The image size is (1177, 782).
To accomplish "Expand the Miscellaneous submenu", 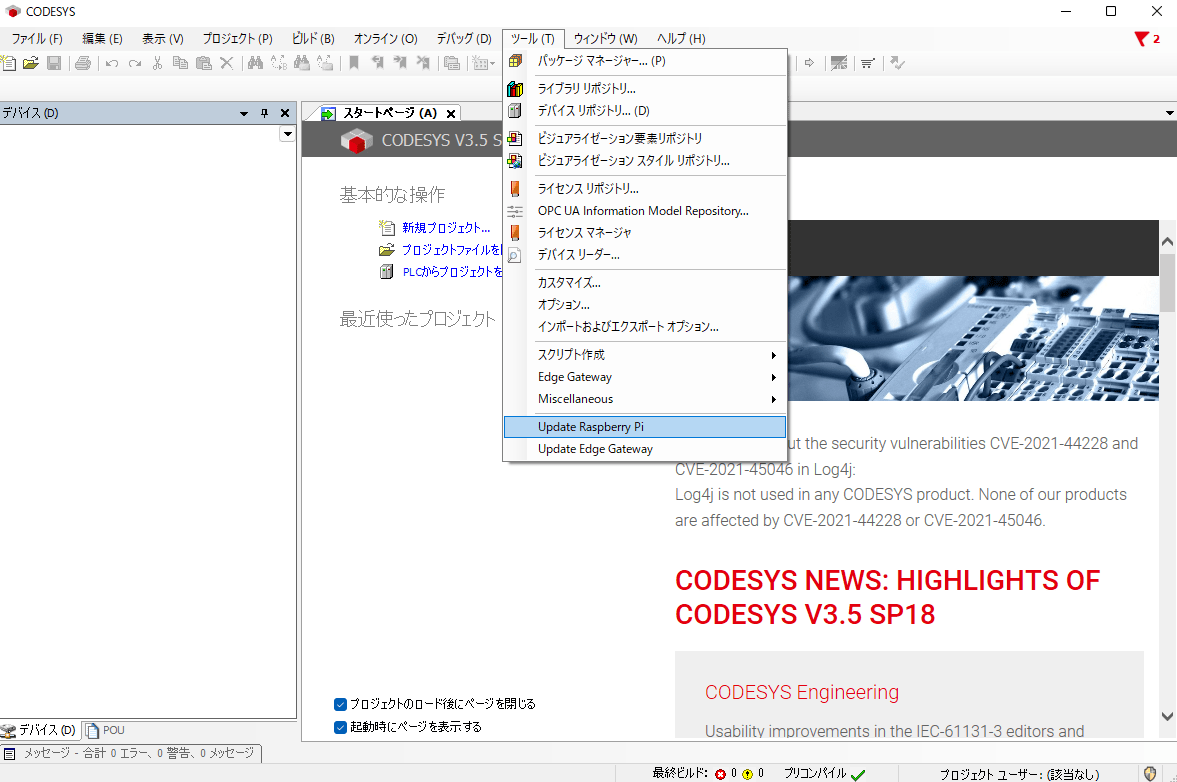I will click(x=645, y=399).
